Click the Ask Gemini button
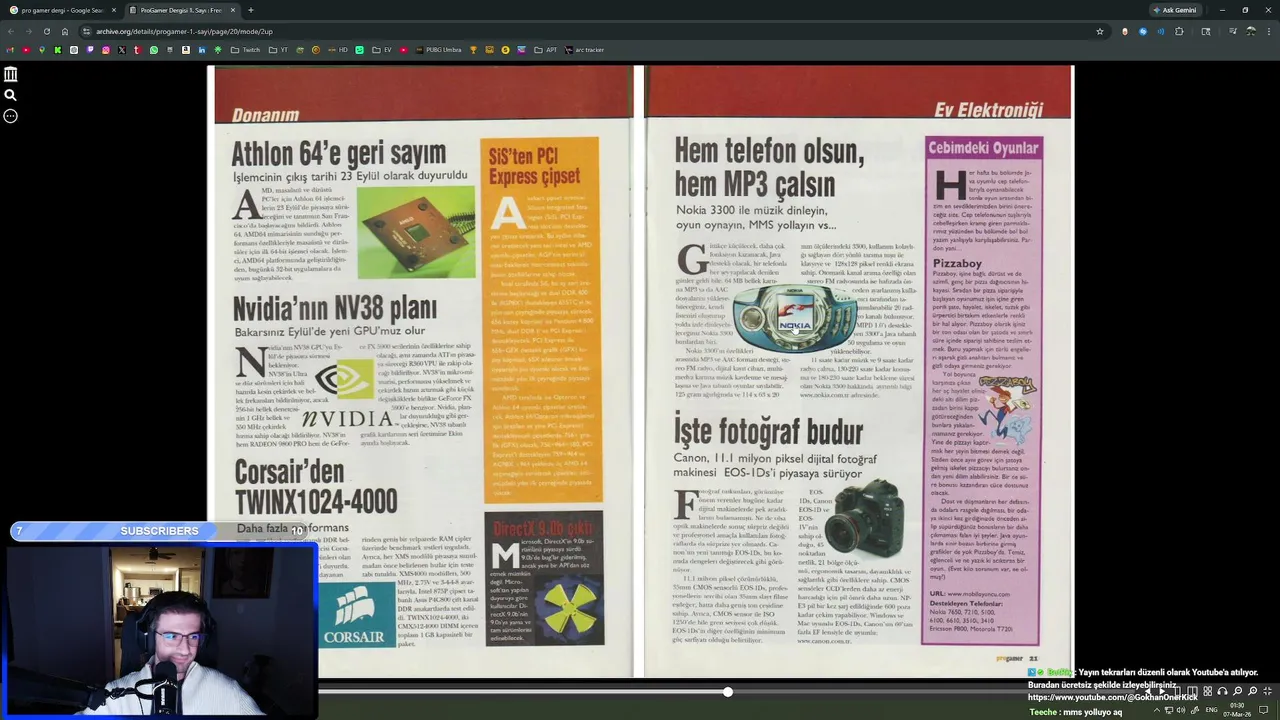Viewport: 1280px width, 720px height. [x=1174, y=10]
